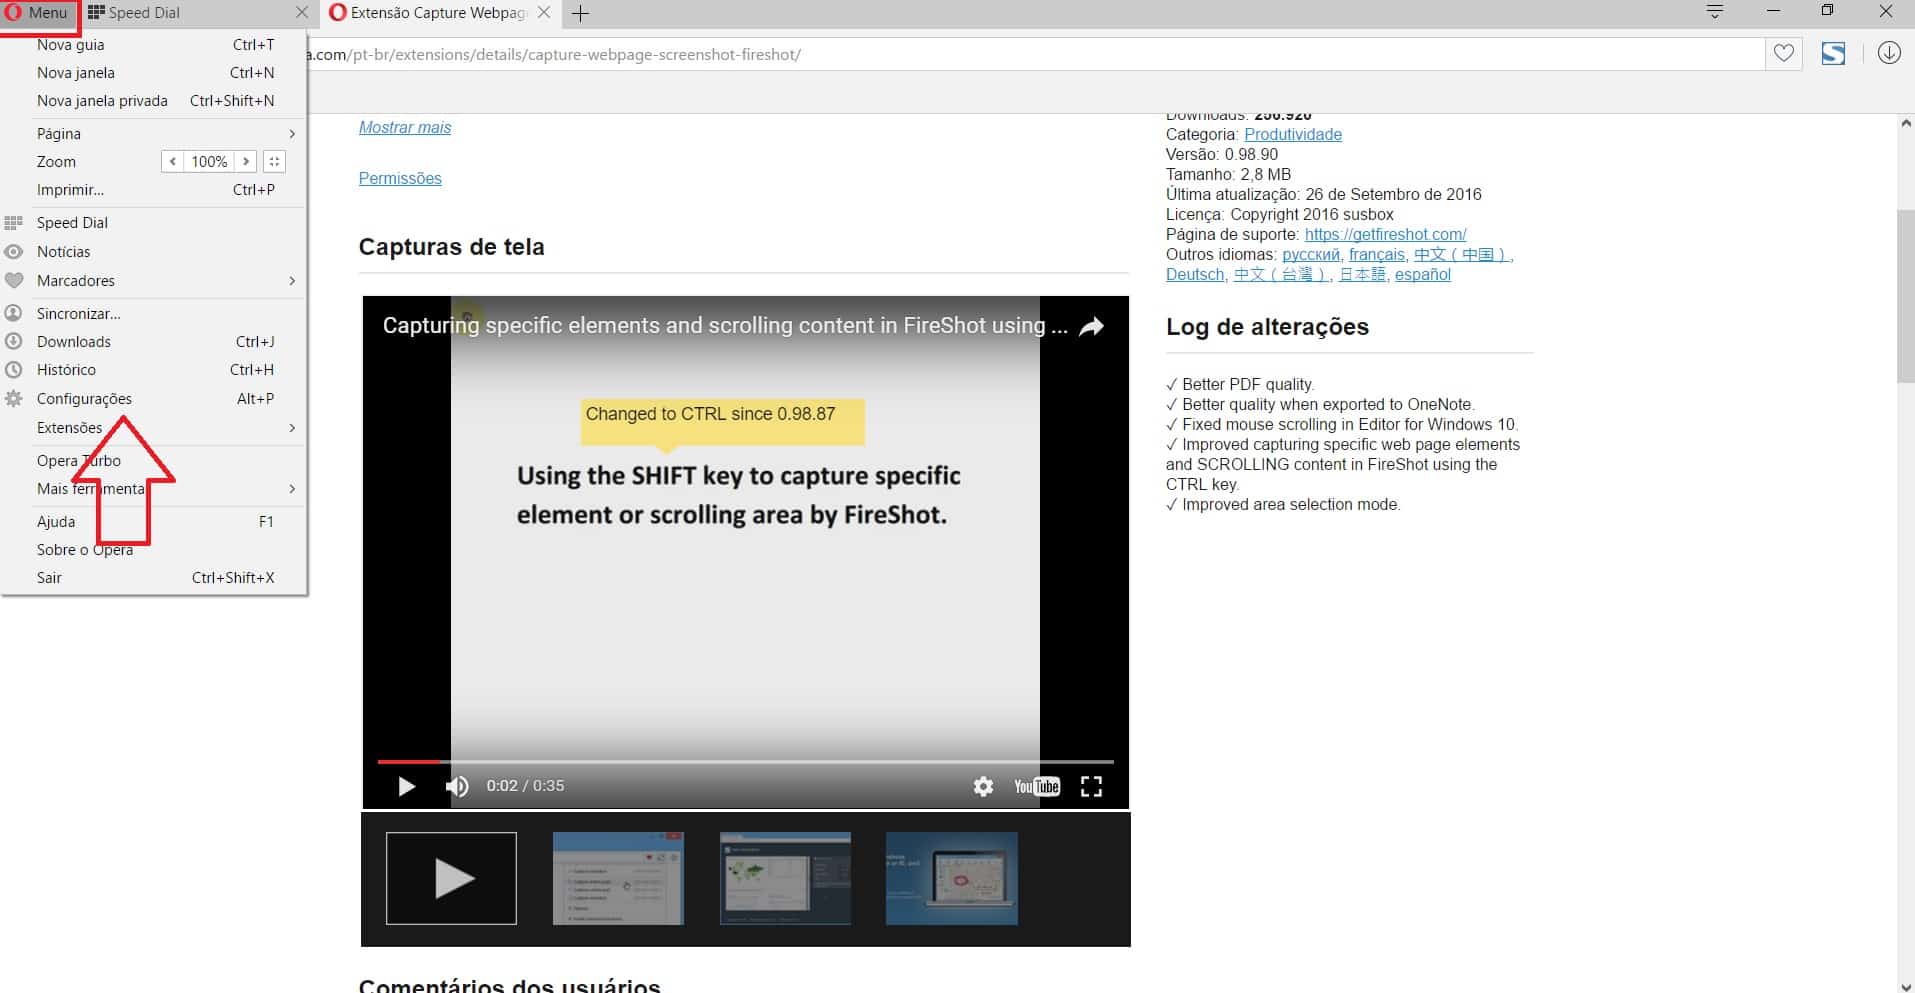Close the Extensão Capture Webpage tab
The height and width of the screenshot is (993, 1915).
(544, 13)
